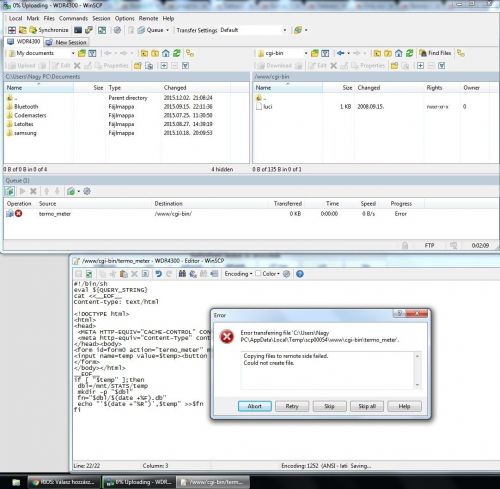The height and width of the screenshot is (489, 500).
Task: Open the Session menu
Action: click(101, 18)
